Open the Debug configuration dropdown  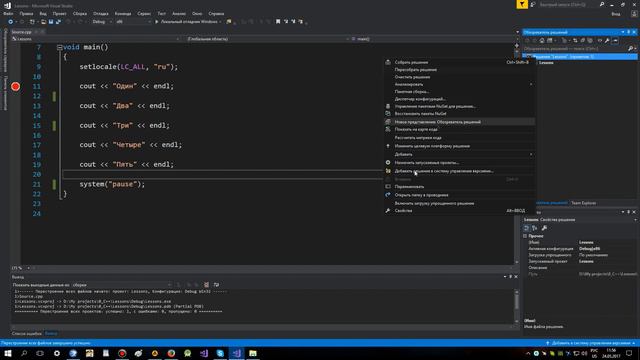coord(102,22)
